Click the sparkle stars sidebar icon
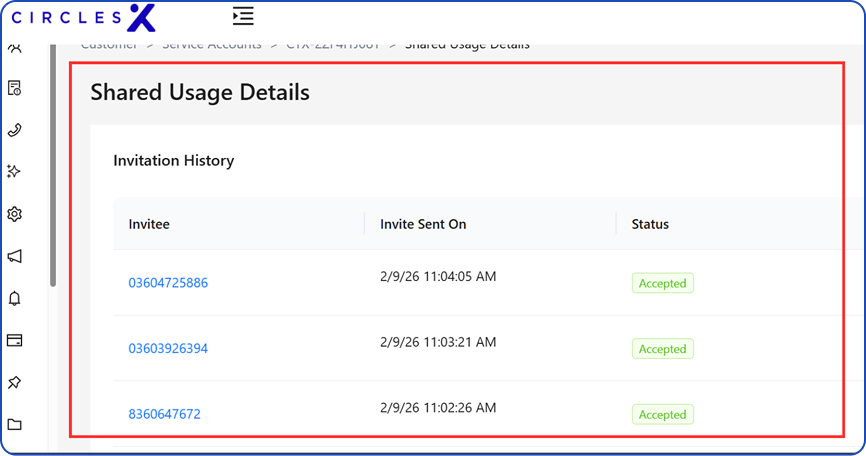866x456 pixels. [x=15, y=172]
